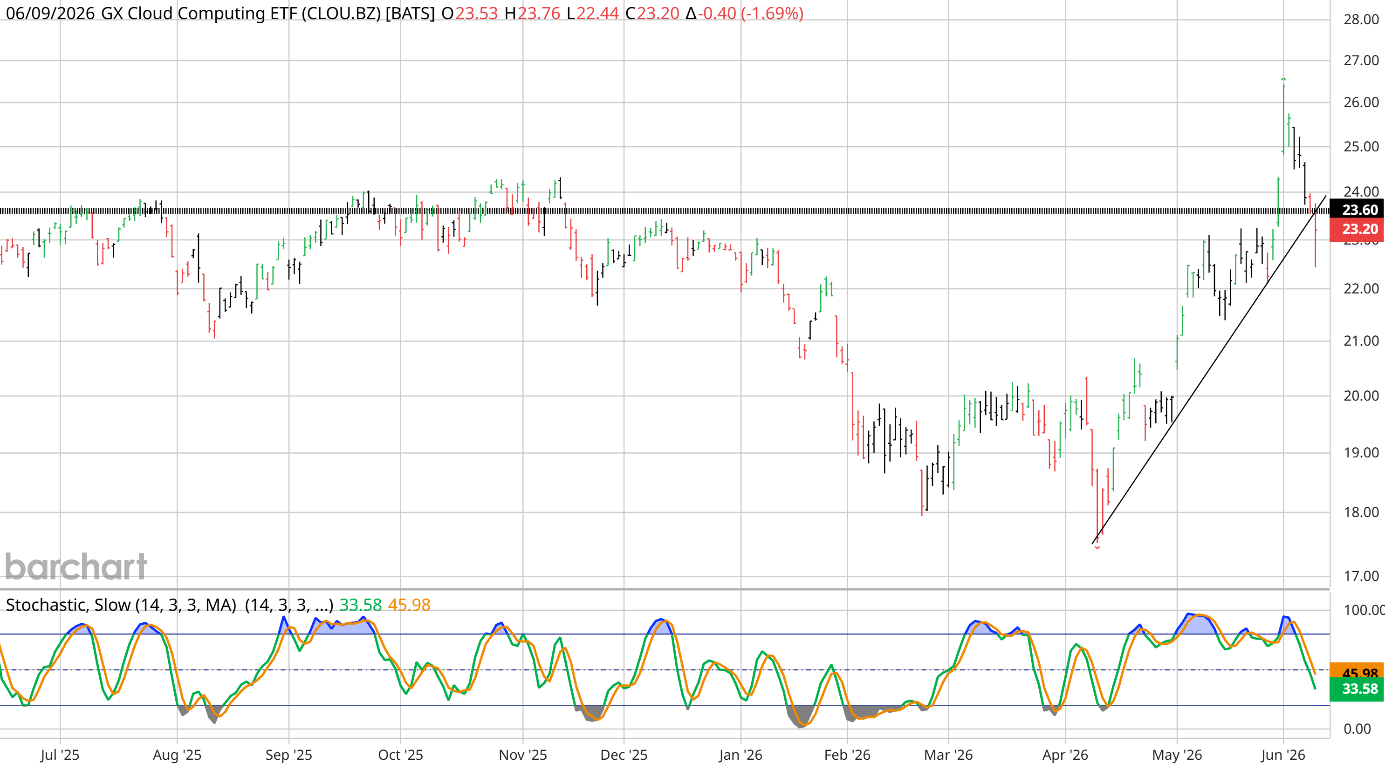The image size is (1385, 770).
Task: Click the 28.00 price axis label
Action: (x=1362, y=19)
